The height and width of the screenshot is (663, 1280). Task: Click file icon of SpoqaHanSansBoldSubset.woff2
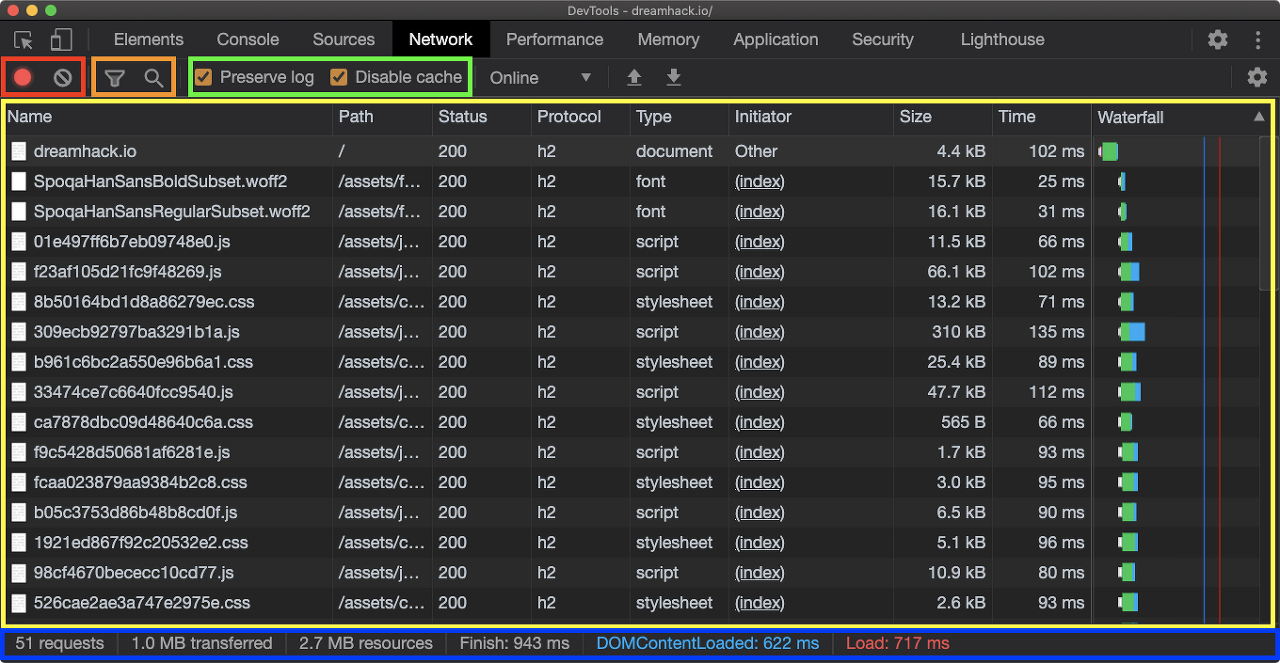click(x=19, y=182)
